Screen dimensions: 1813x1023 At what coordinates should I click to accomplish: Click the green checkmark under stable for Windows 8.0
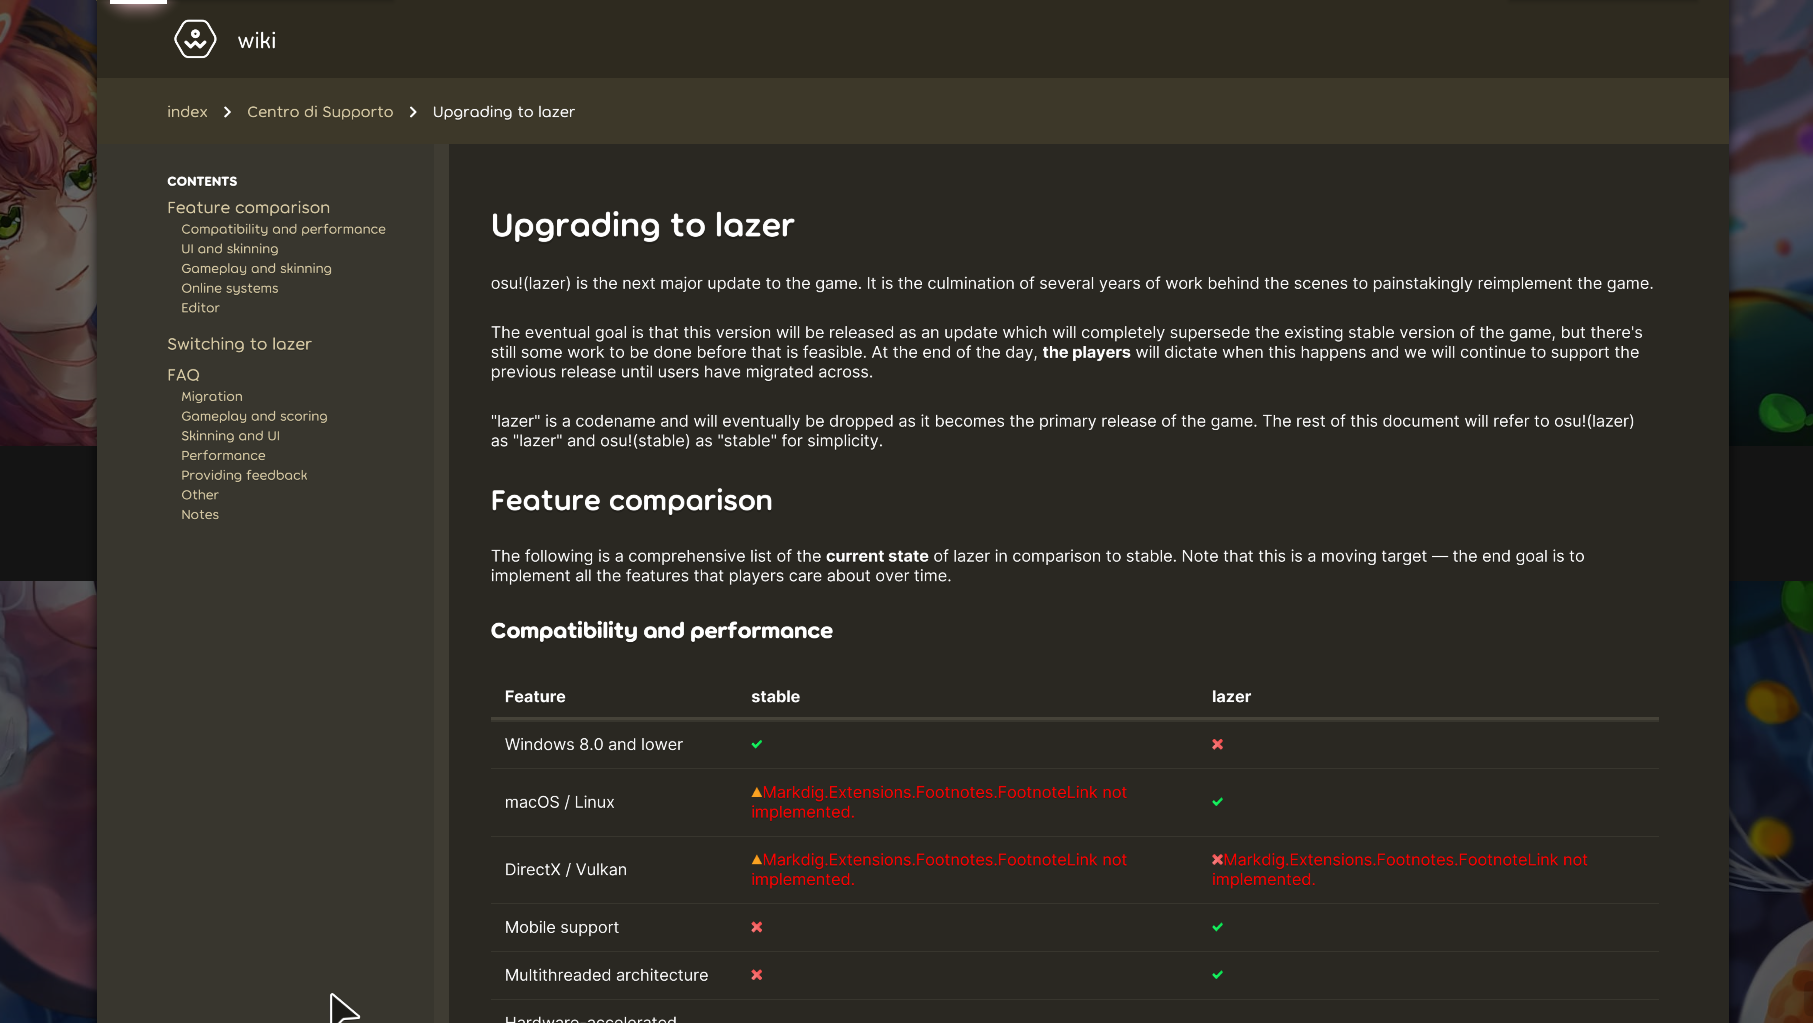point(757,744)
